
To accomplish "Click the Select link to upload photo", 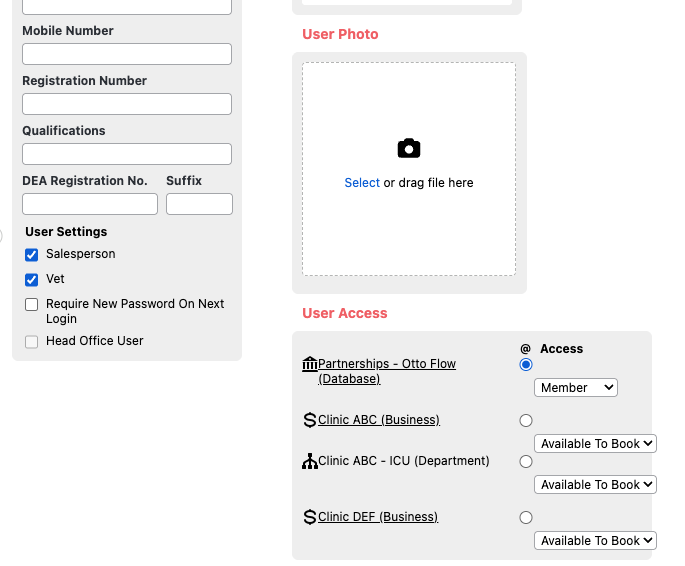I will point(361,183).
